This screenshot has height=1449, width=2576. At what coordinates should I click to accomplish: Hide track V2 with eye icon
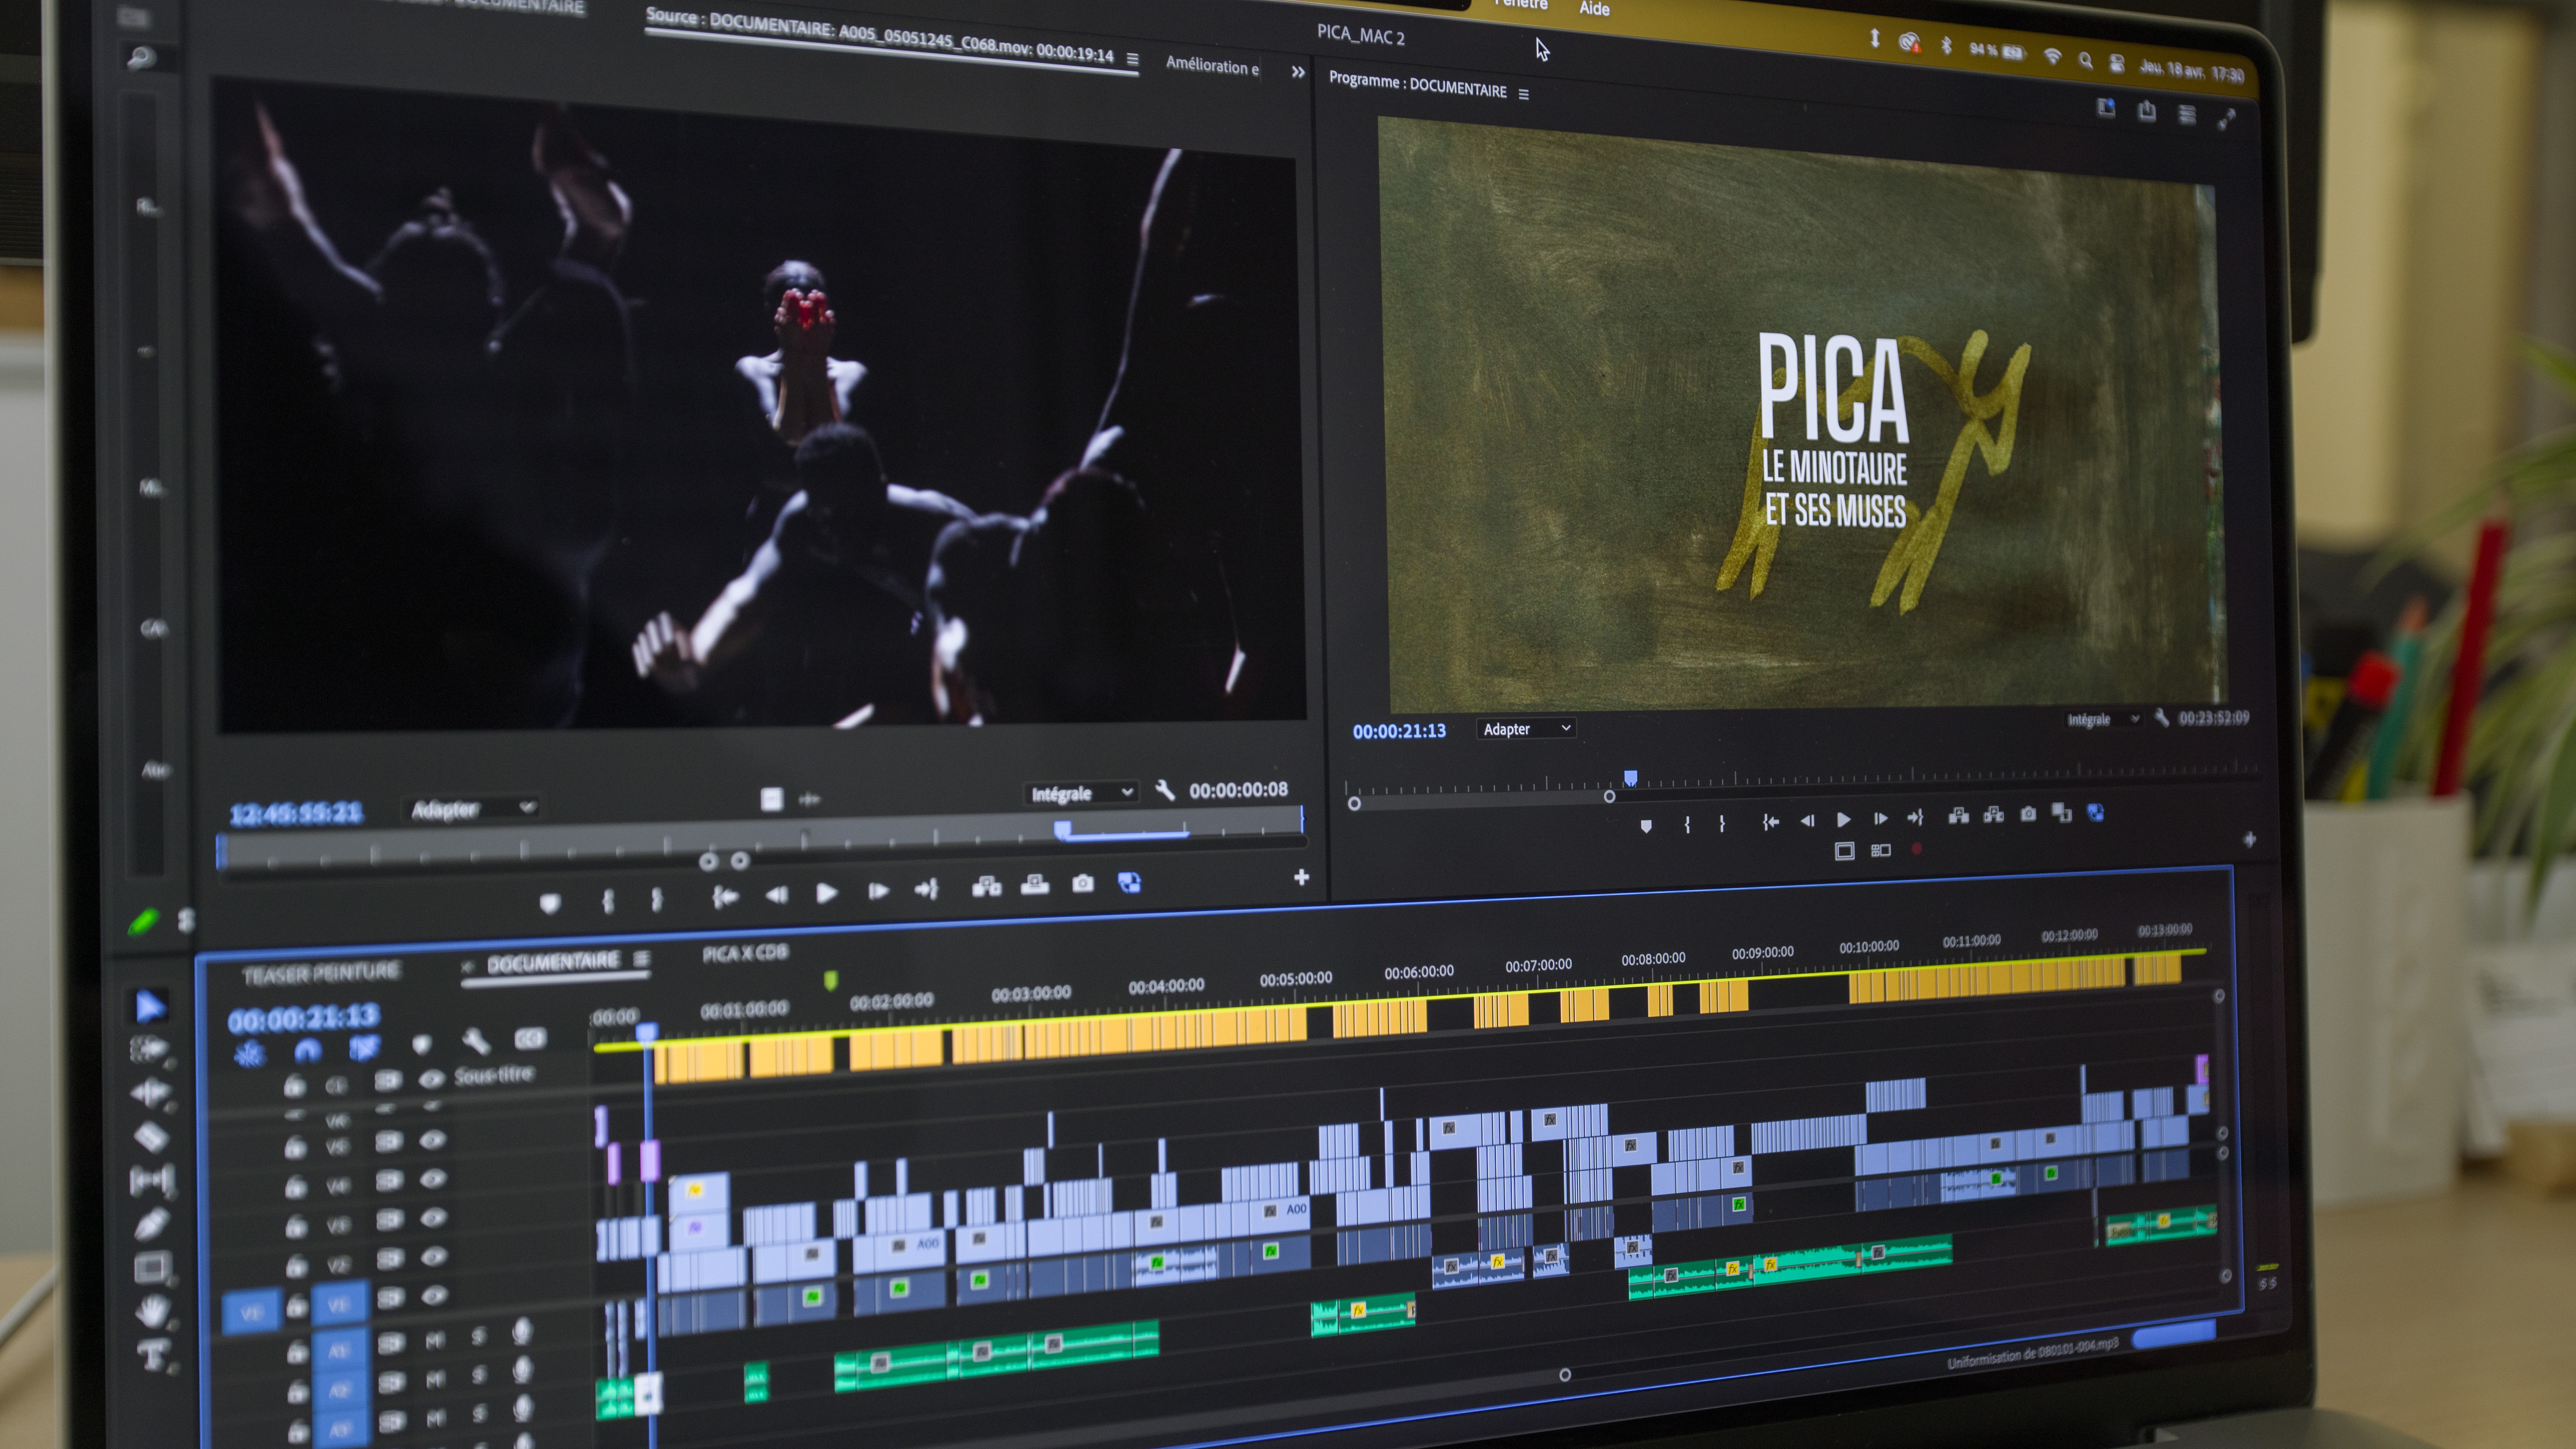coord(433,1257)
